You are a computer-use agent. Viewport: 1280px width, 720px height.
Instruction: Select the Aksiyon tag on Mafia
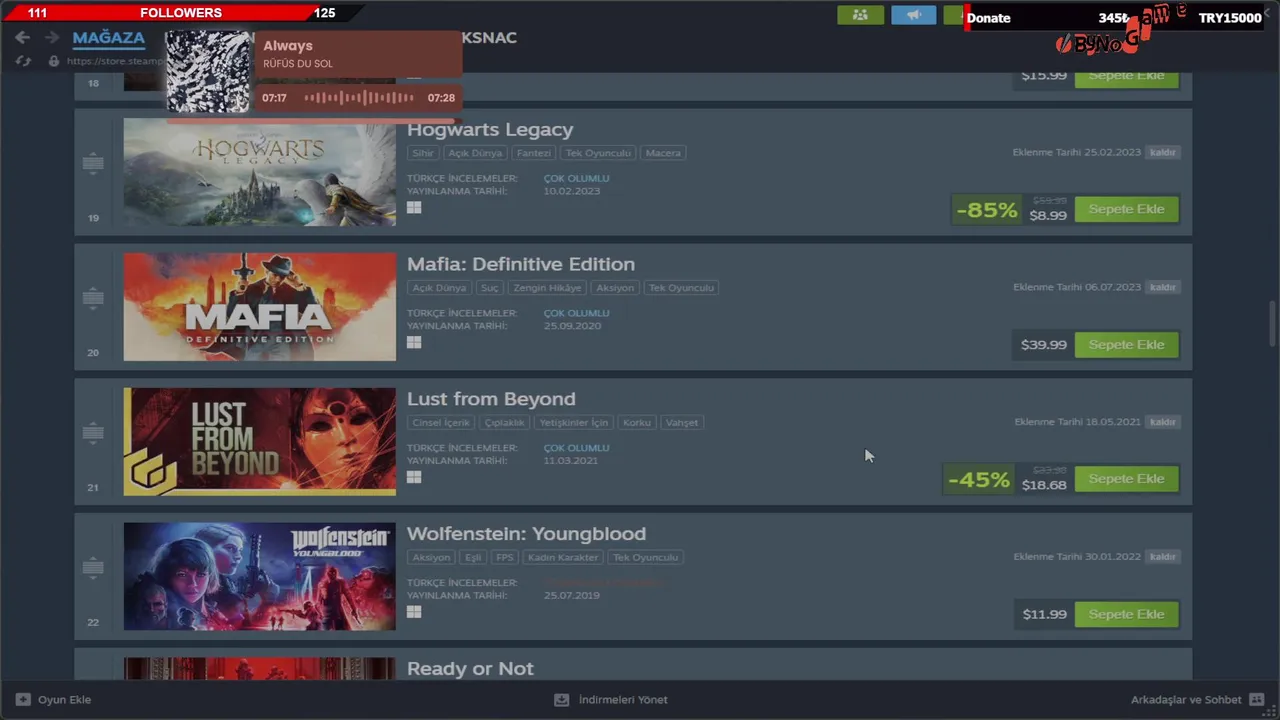click(x=615, y=288)
